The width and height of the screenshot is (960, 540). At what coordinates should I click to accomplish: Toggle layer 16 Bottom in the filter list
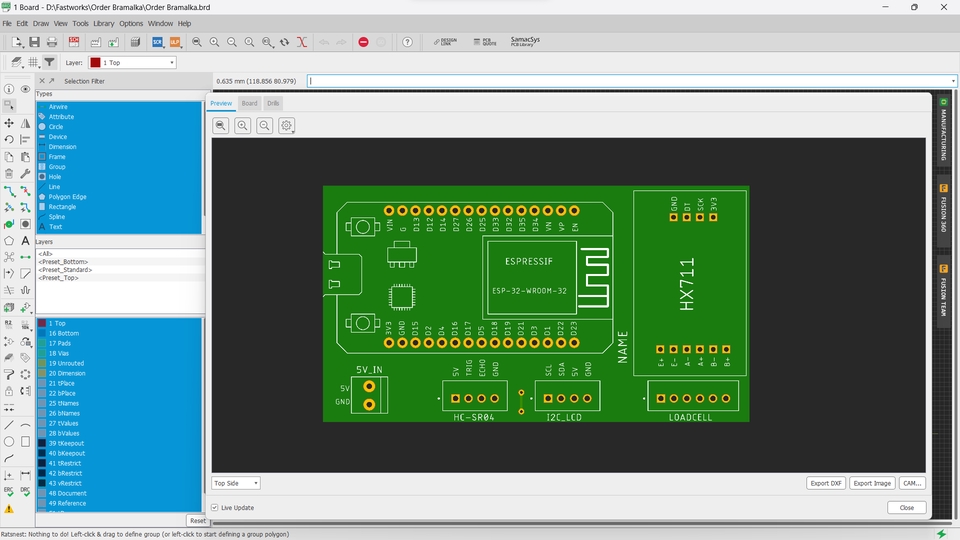click(x=62, y=334)
